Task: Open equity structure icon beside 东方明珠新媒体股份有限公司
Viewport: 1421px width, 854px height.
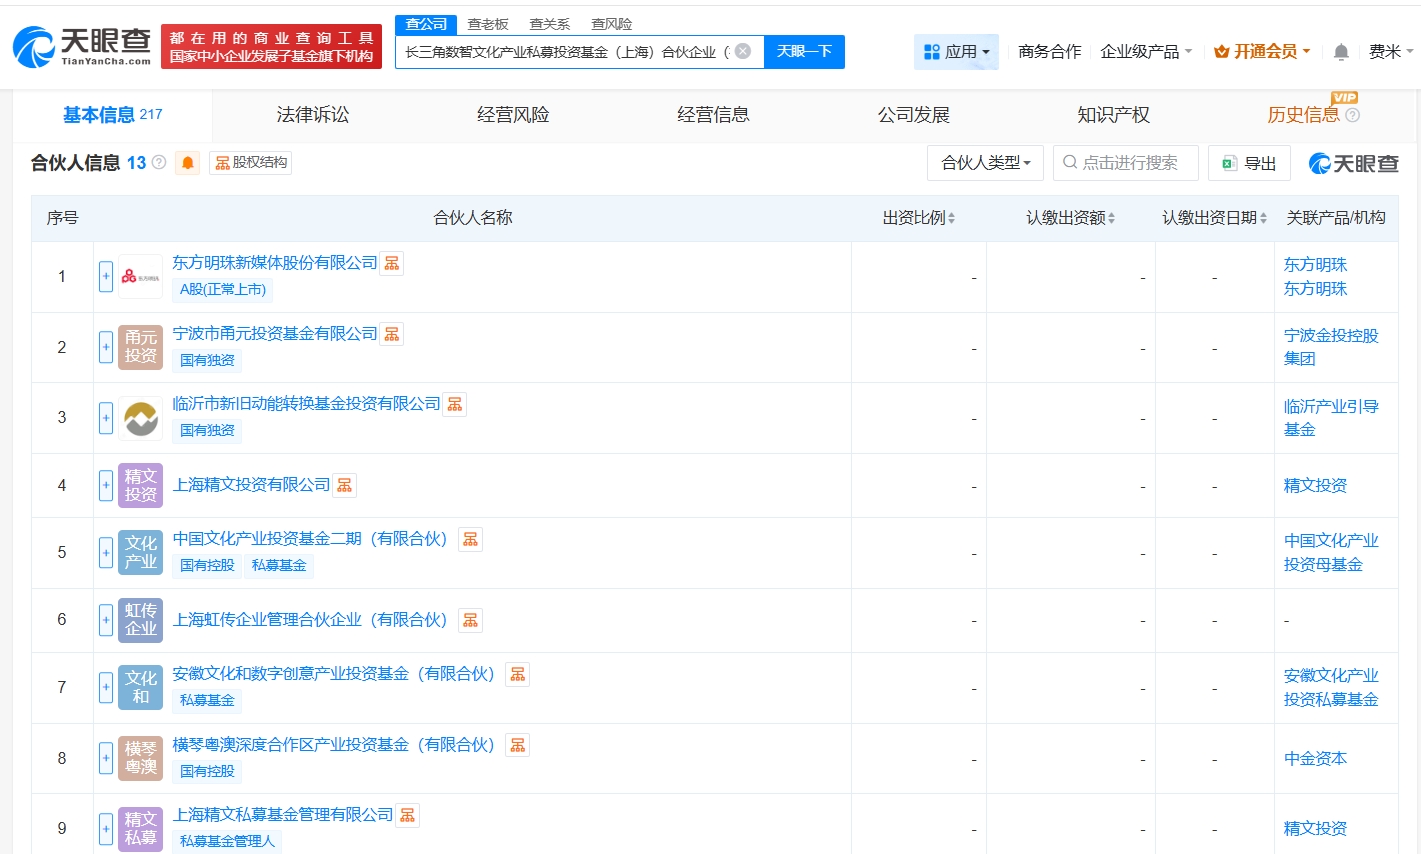Action: [392, 263]
